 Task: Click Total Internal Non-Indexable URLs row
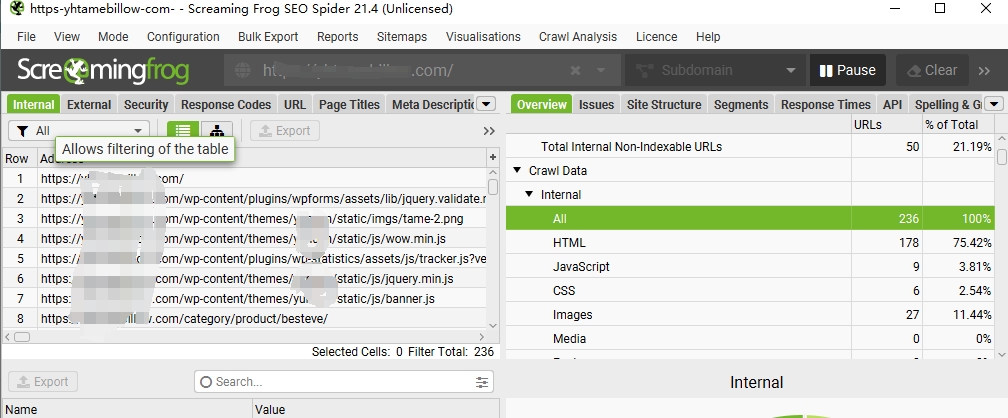coord(750,147)
